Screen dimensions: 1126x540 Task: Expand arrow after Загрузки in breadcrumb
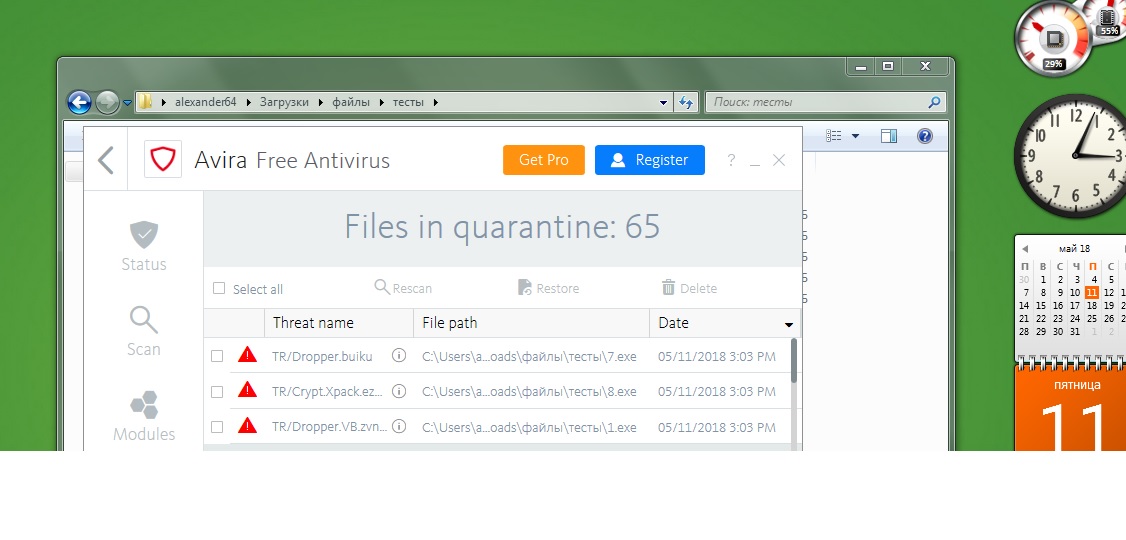point(321,102)
